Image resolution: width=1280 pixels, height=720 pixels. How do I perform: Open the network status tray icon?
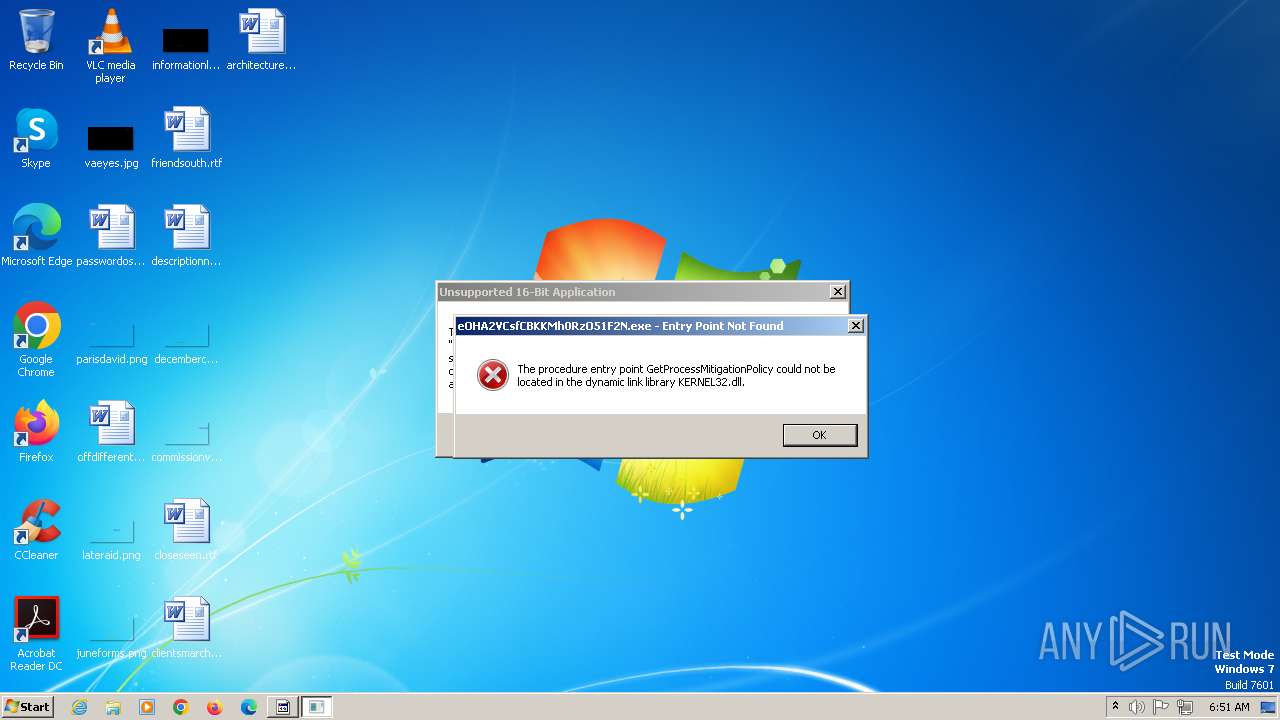pos(1185,707)
